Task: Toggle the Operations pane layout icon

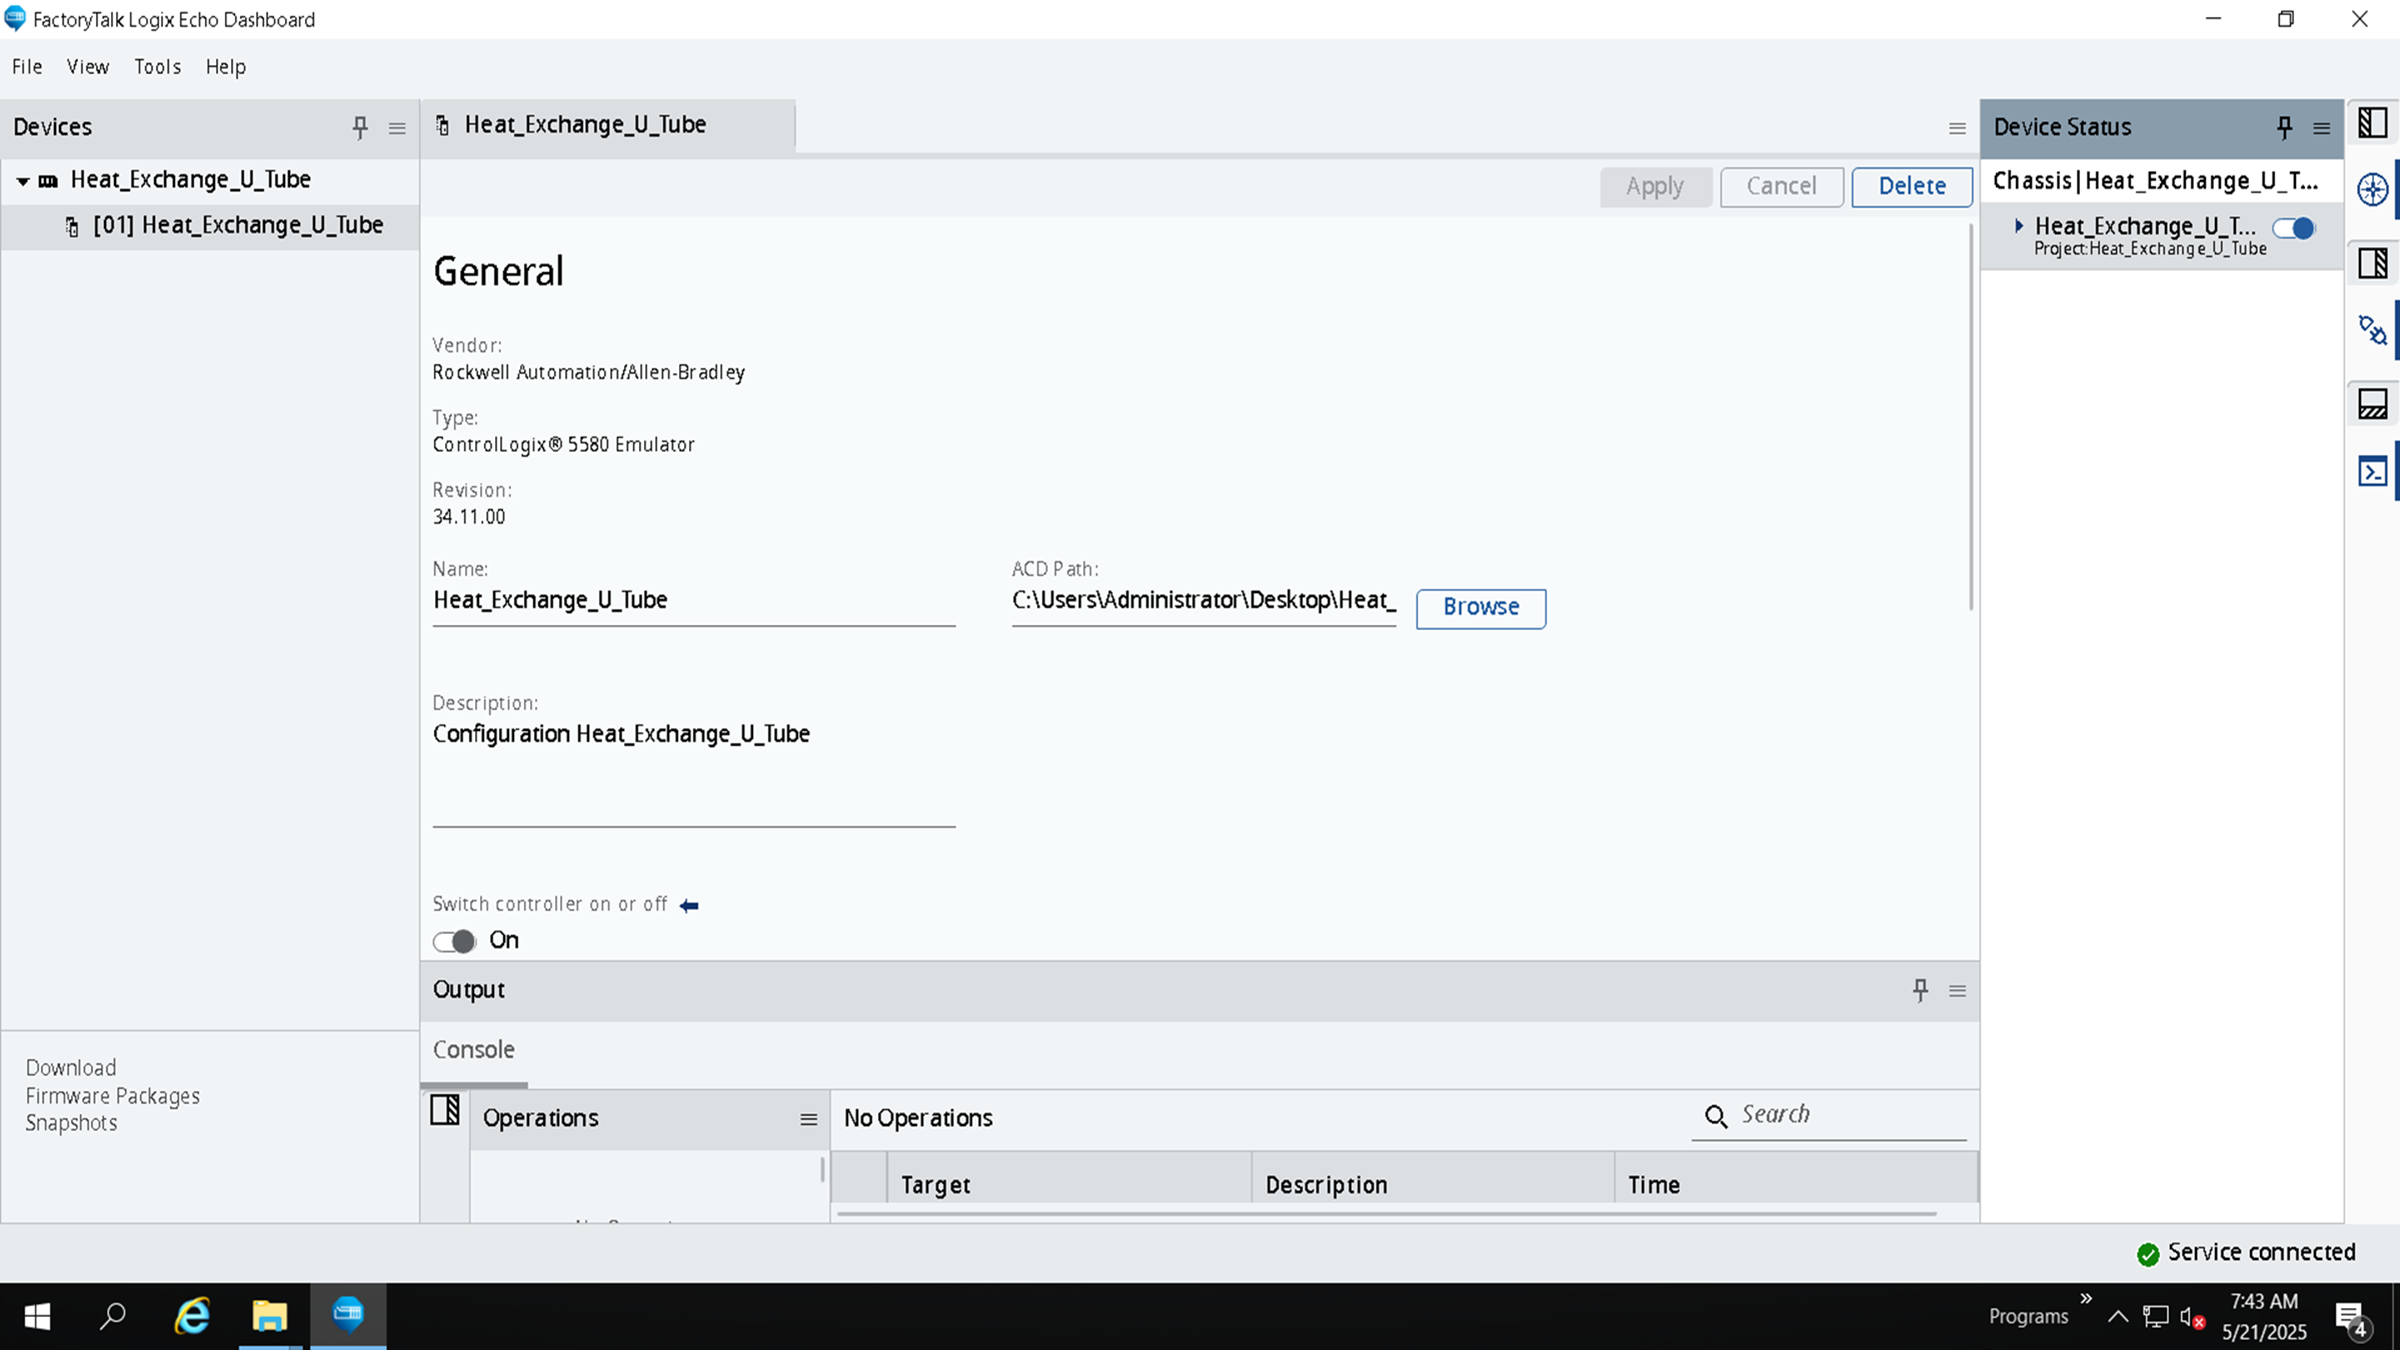Action: tap(445, 1110)
